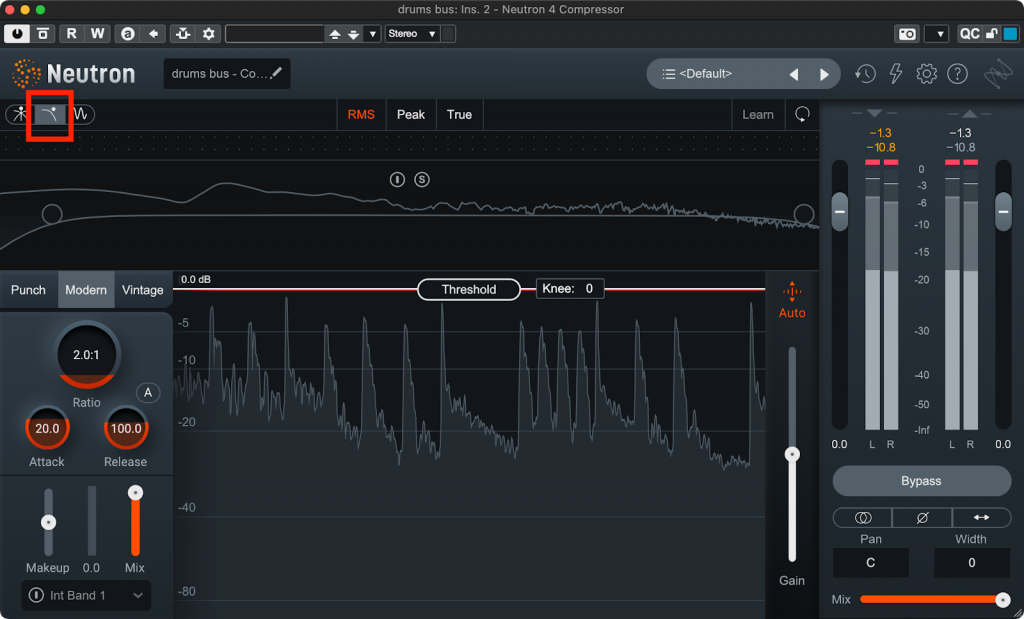Screen dimensions: 1024x619
Task: Click the reset circular arrow icon
Action: pyautogui.click(x=802, y=114)
